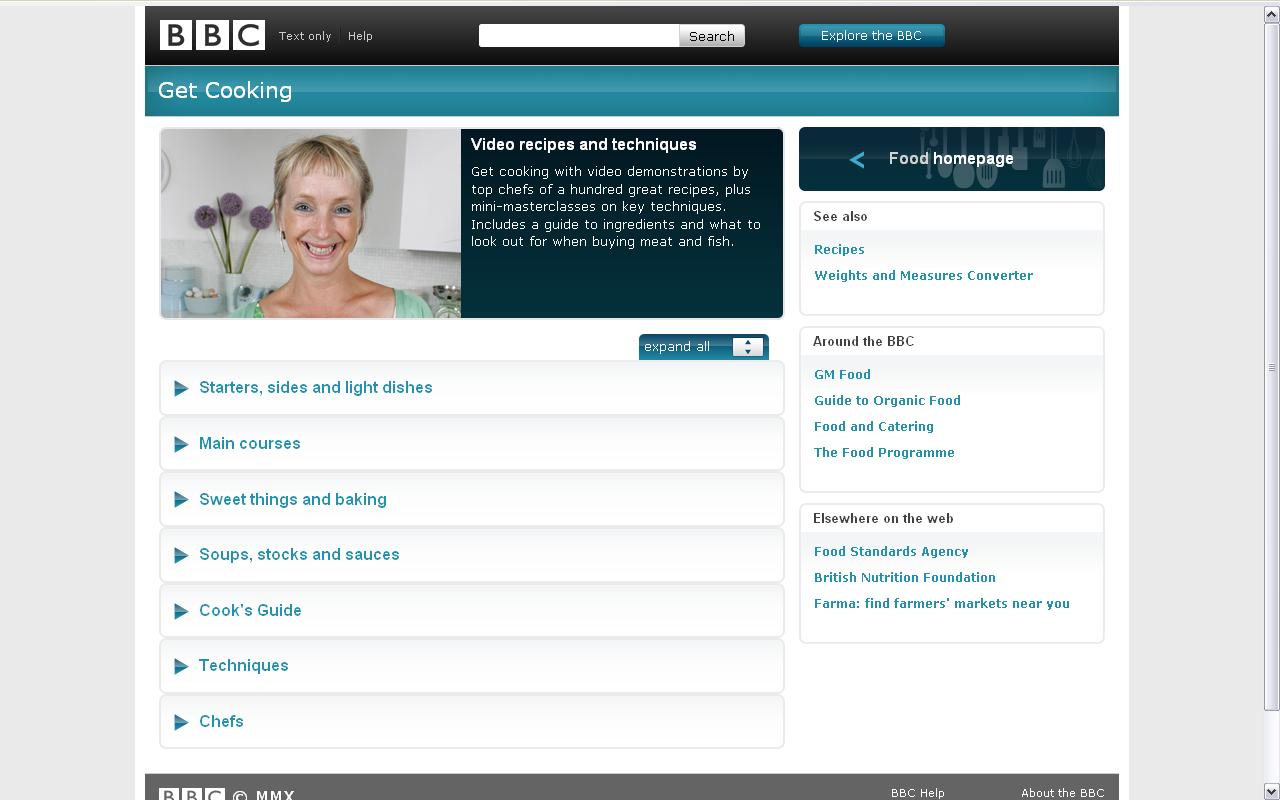Image resolution: width=1280 pixels, height=800 pixels.
Task: Open the Help link in the header
Action: point(360,36)
